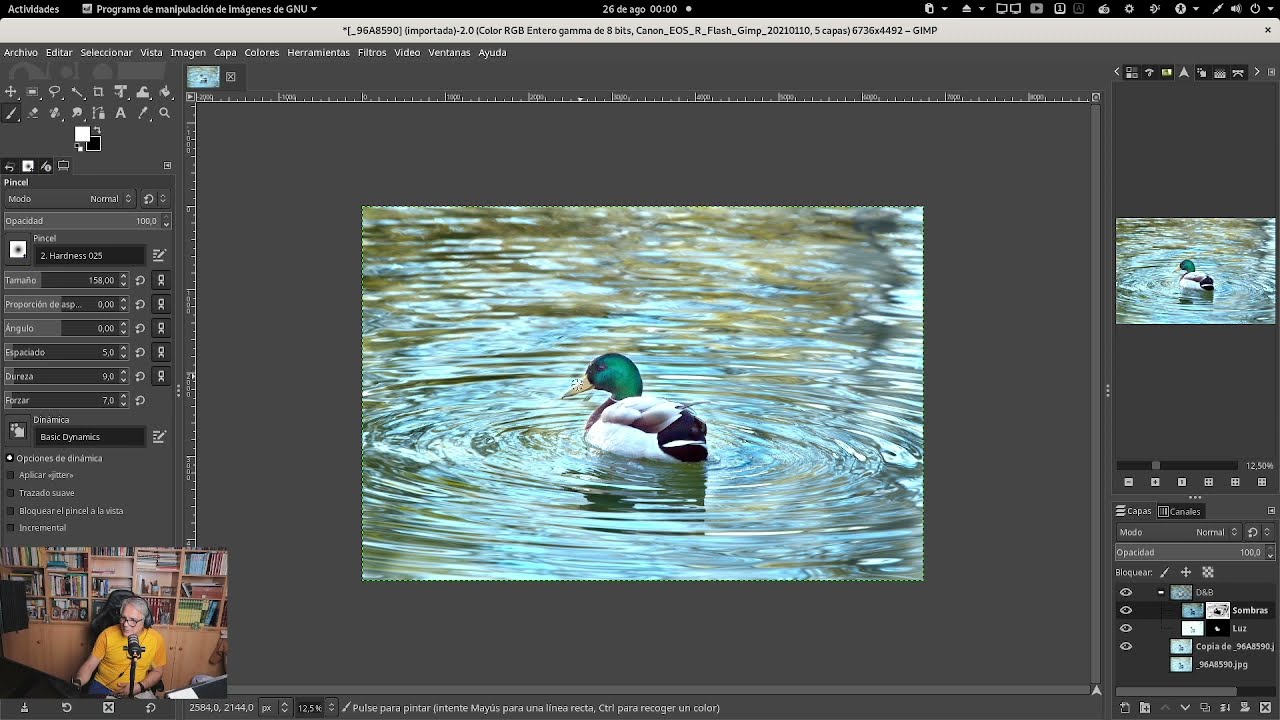Open the Filtros menu
Viewport: 1280px width, 720px height.
[x=372, y=52]
